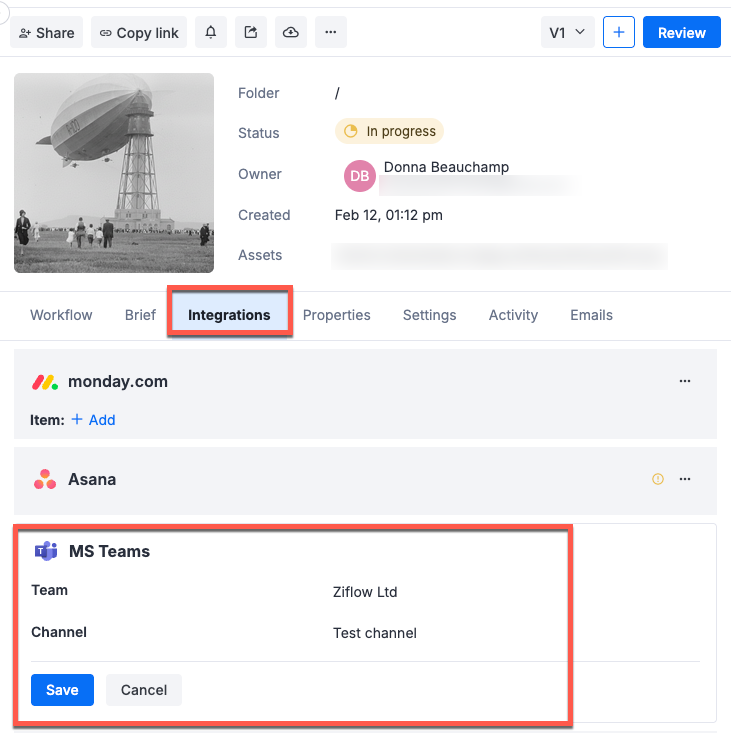This screenshot has width=731, height=733.
Task: Open notifications bell icon
Action: pos(211,32)
